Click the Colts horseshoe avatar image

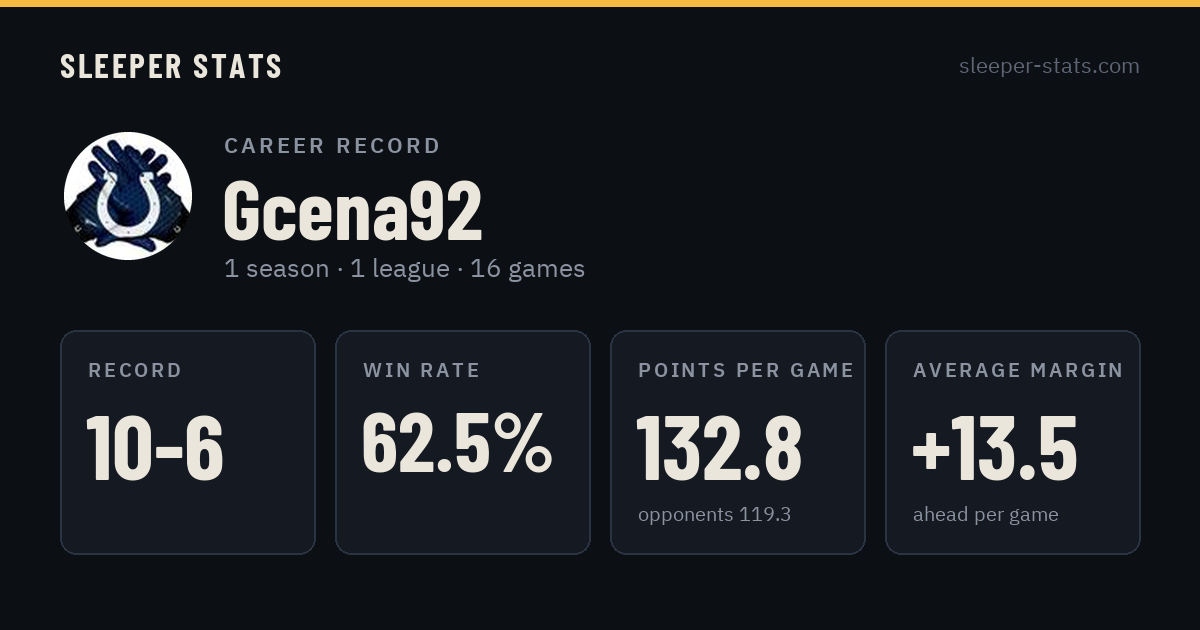[128, 196]
